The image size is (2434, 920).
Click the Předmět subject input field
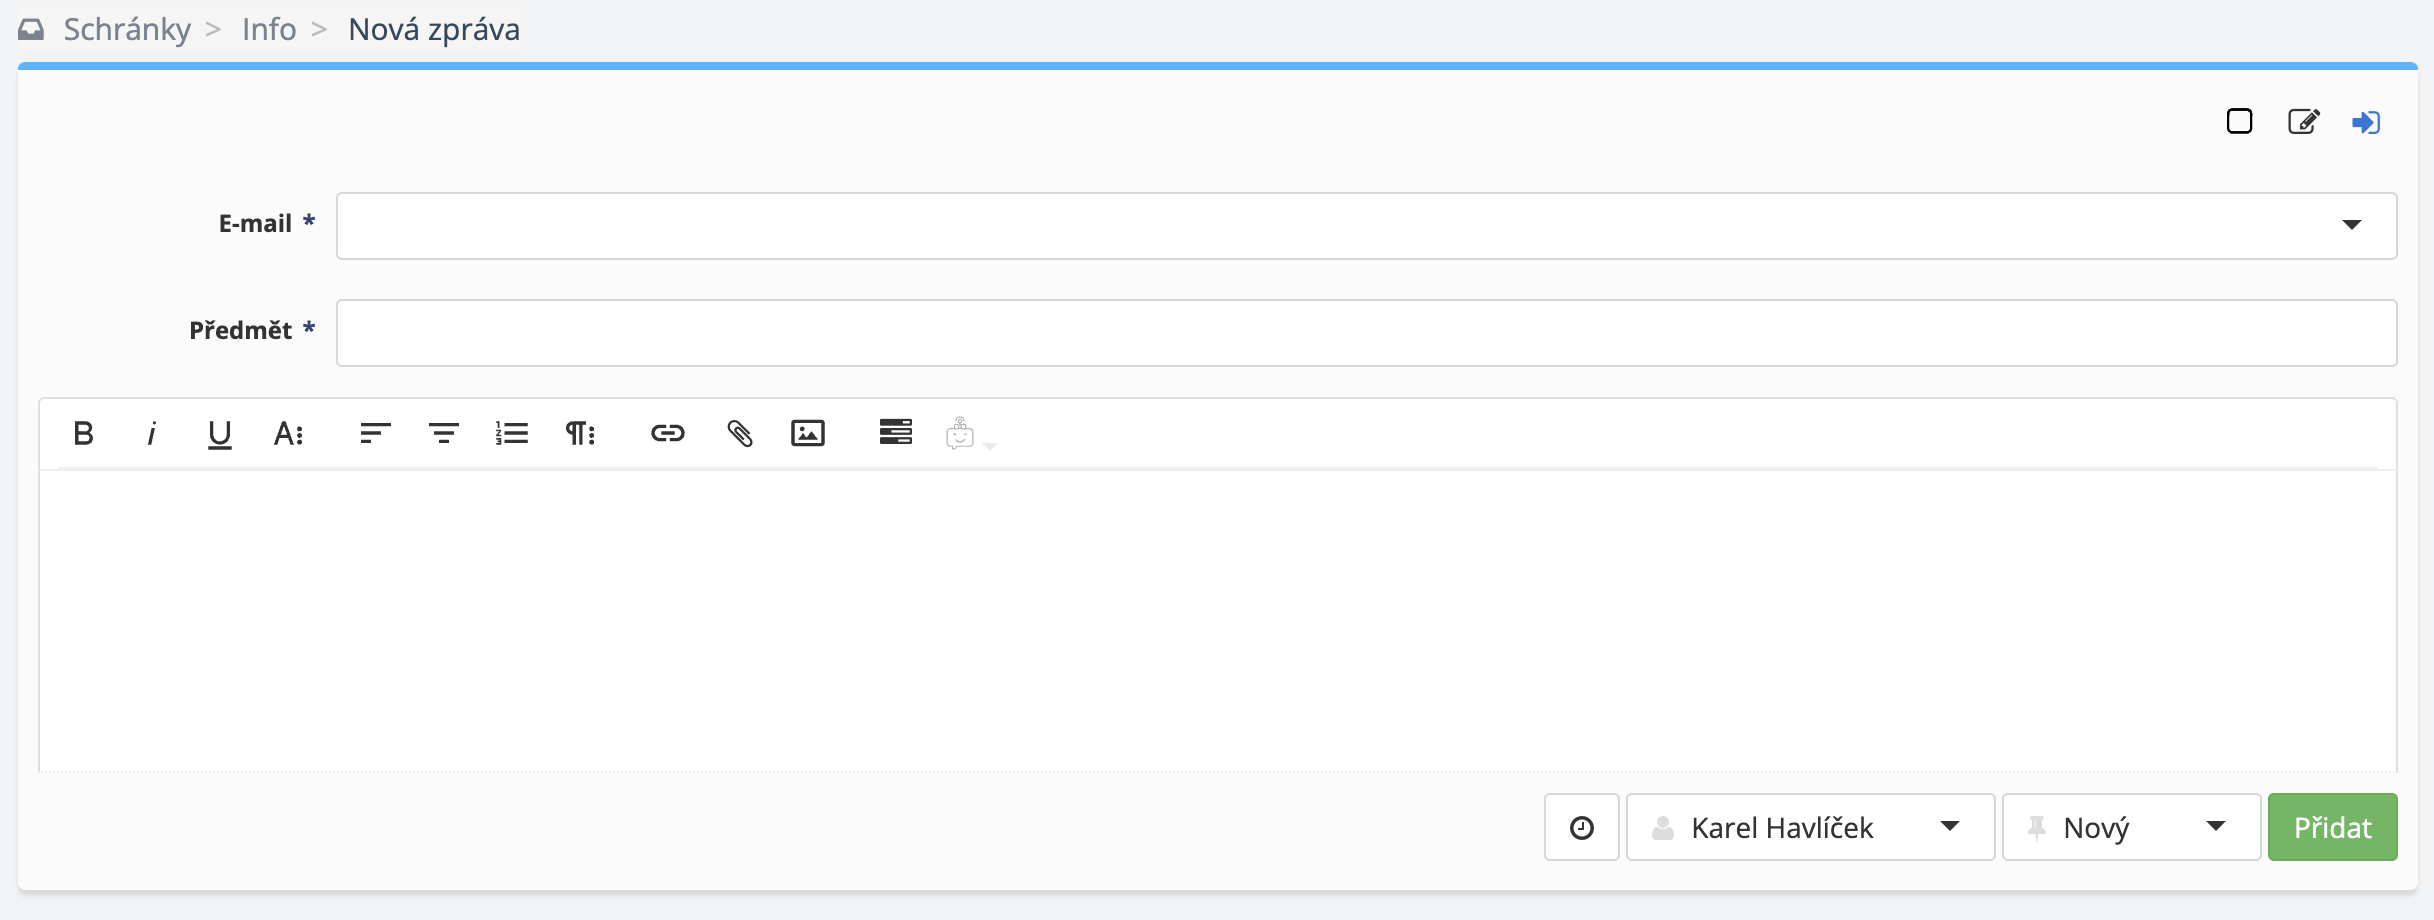[1366, 333]
